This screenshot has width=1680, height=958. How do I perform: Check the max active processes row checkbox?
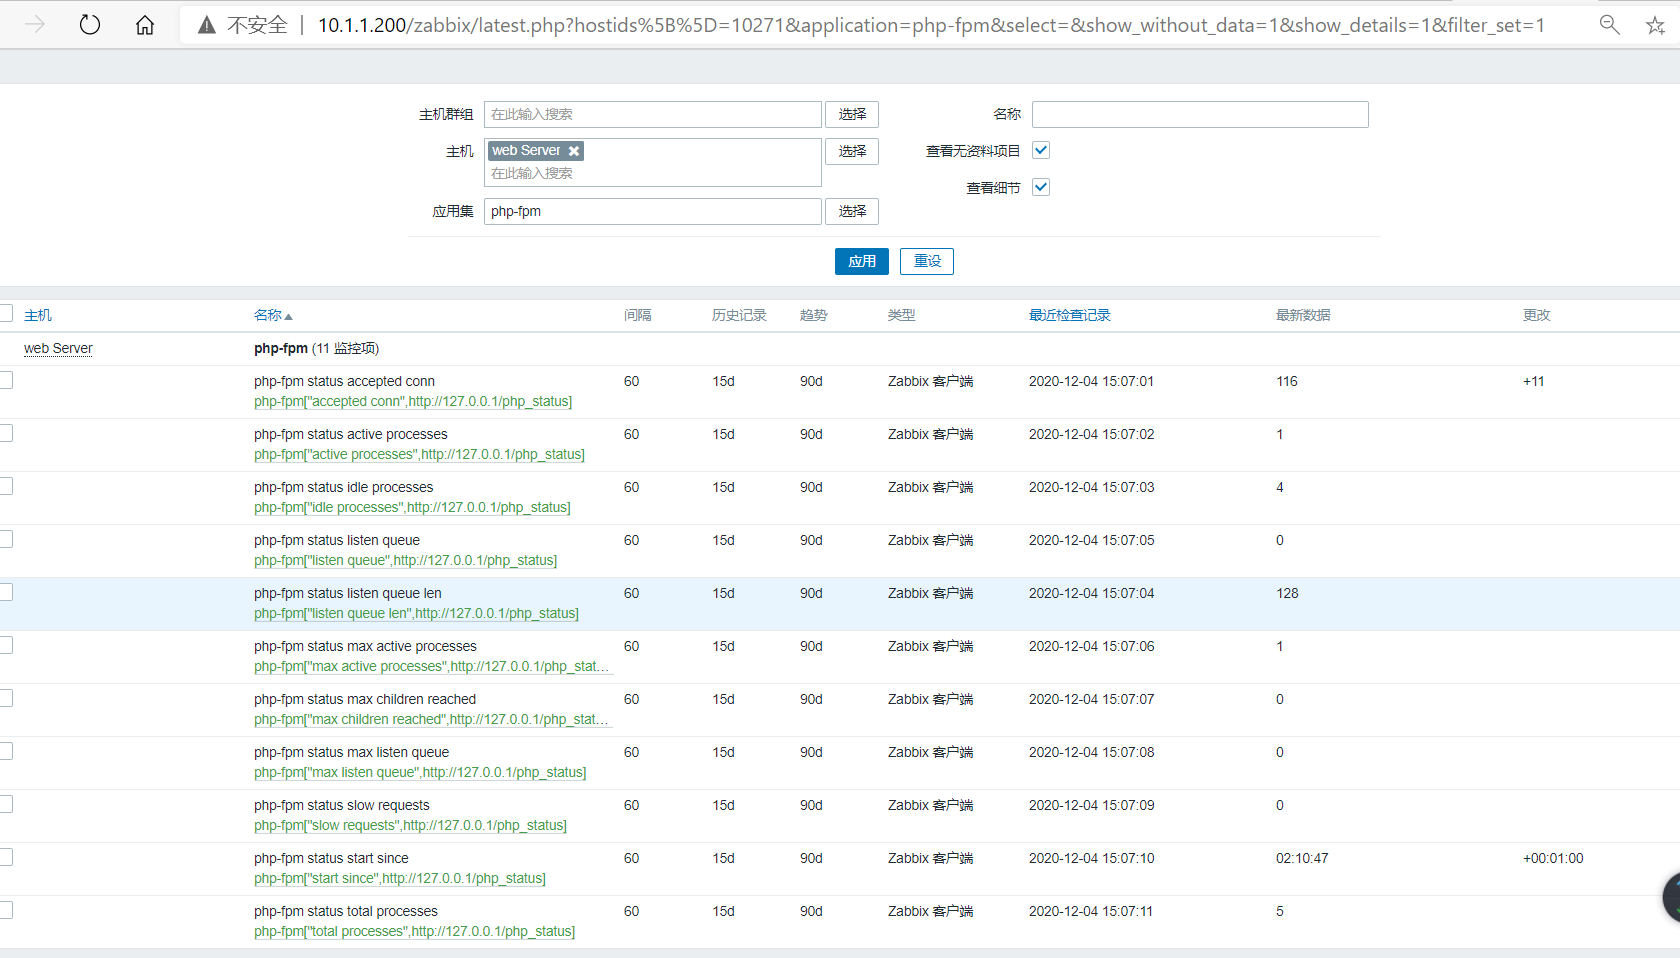tap(6, 645)
